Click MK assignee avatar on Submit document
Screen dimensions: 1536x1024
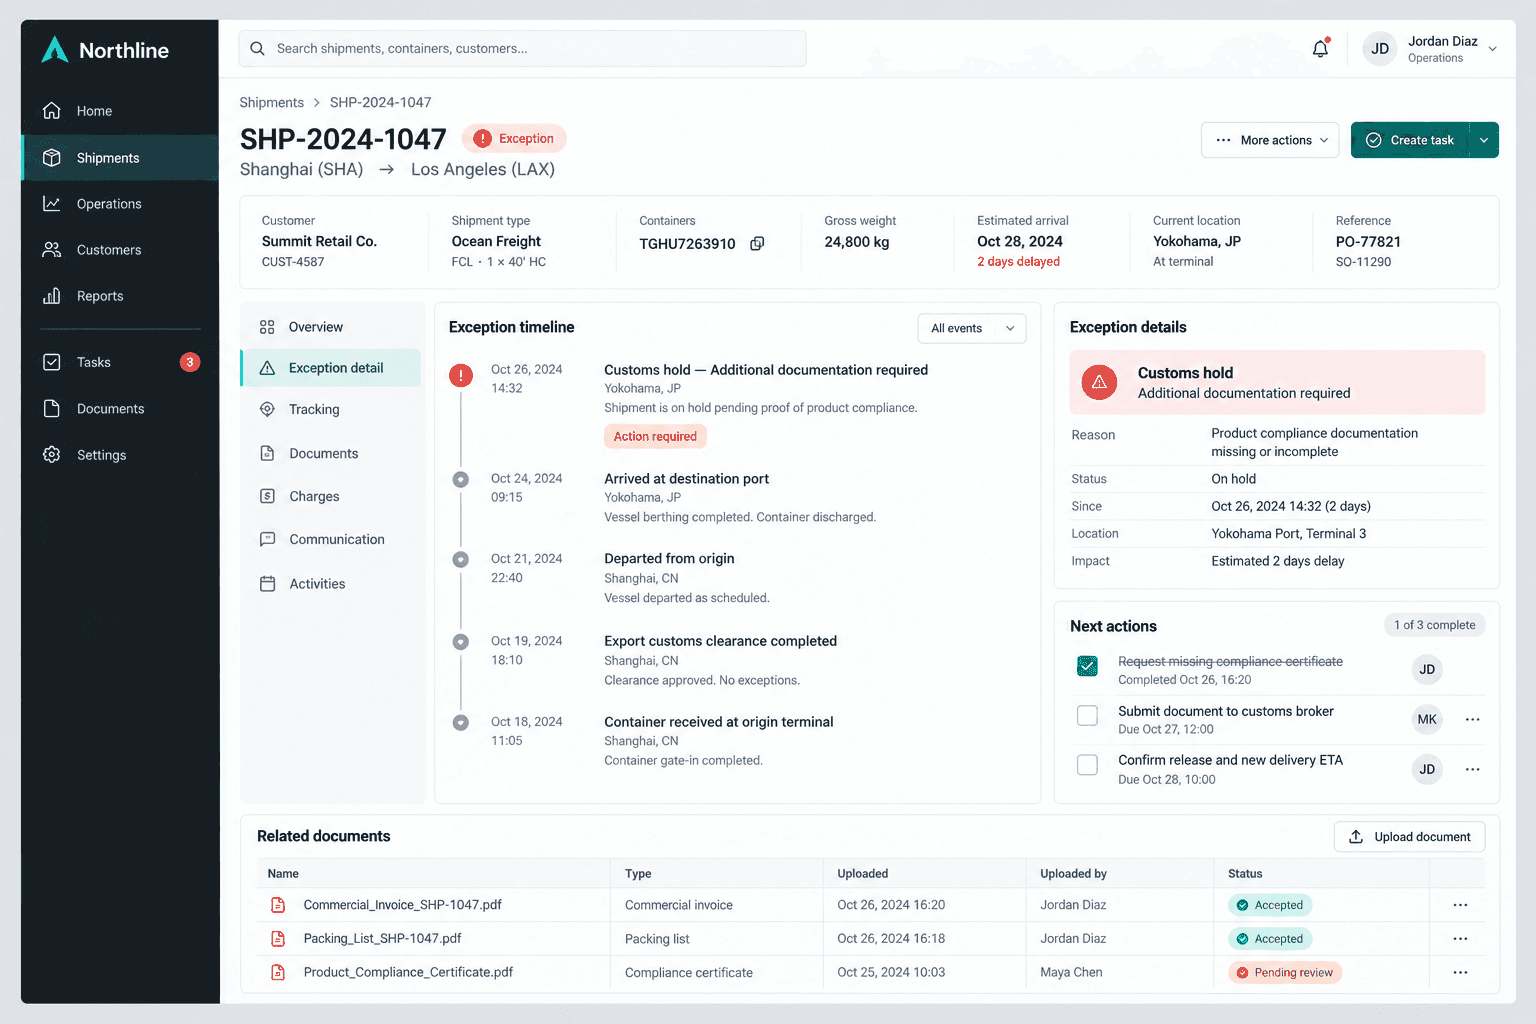point(1427,720)
